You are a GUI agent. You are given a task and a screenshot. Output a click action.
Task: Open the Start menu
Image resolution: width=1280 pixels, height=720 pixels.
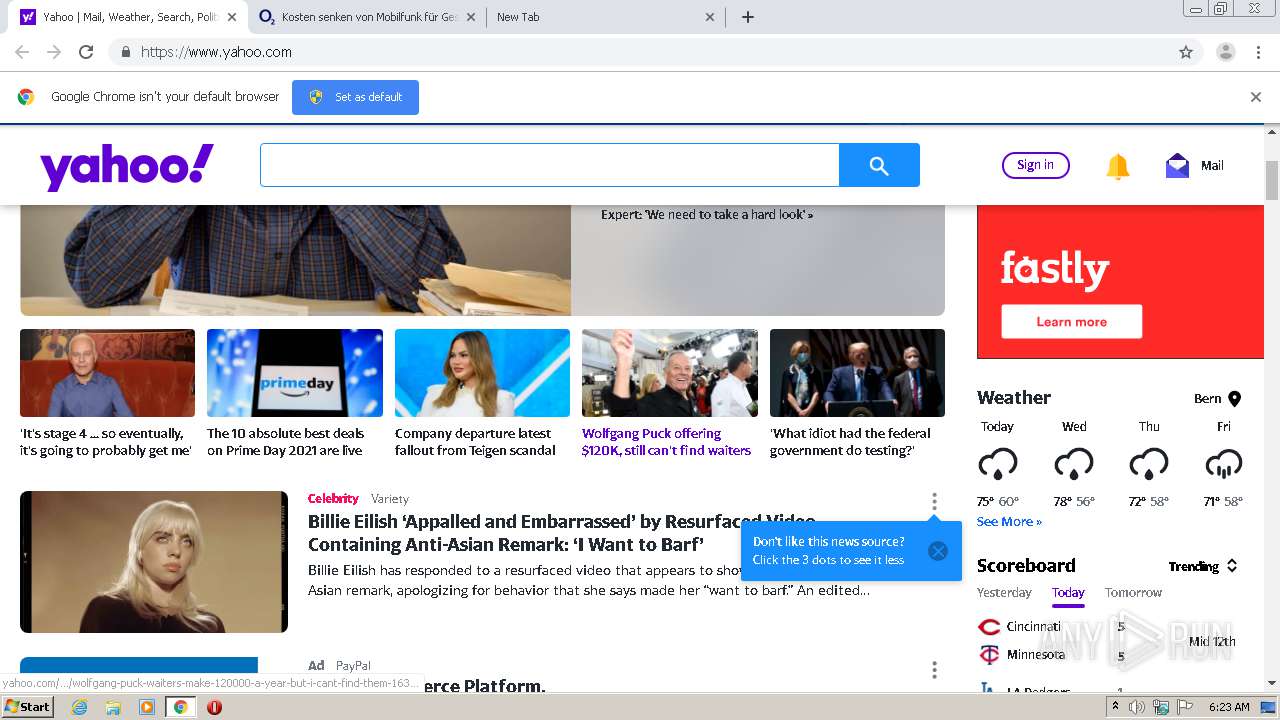click(28, 707)
